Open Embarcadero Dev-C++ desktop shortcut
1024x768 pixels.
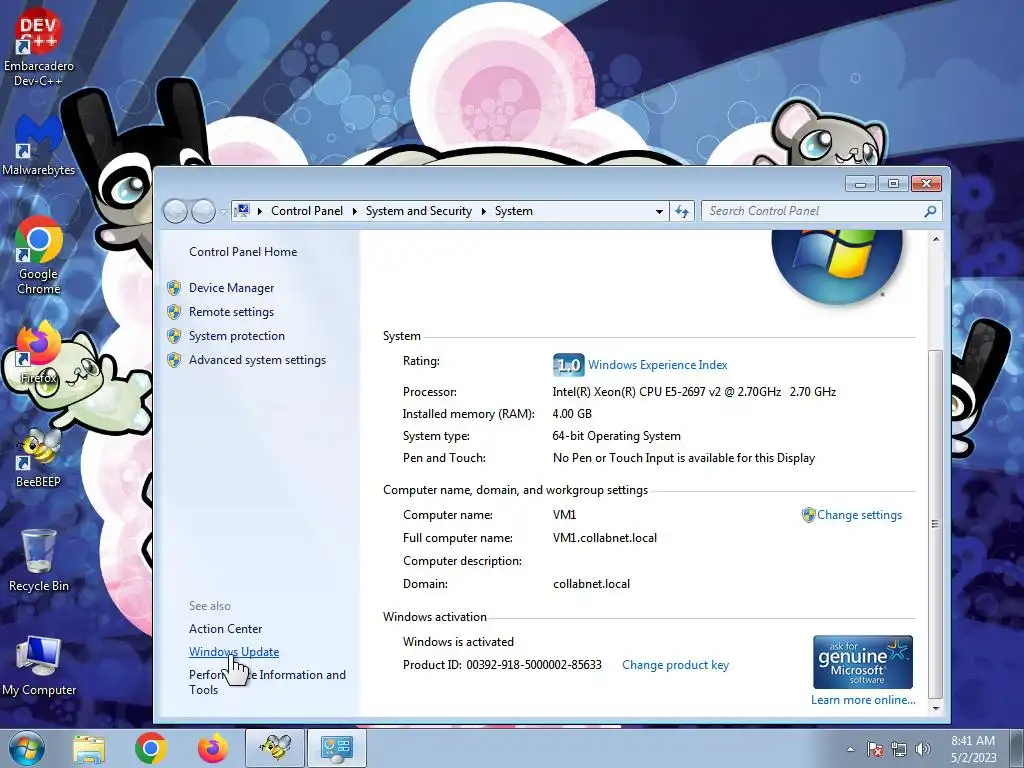(39, 47)
